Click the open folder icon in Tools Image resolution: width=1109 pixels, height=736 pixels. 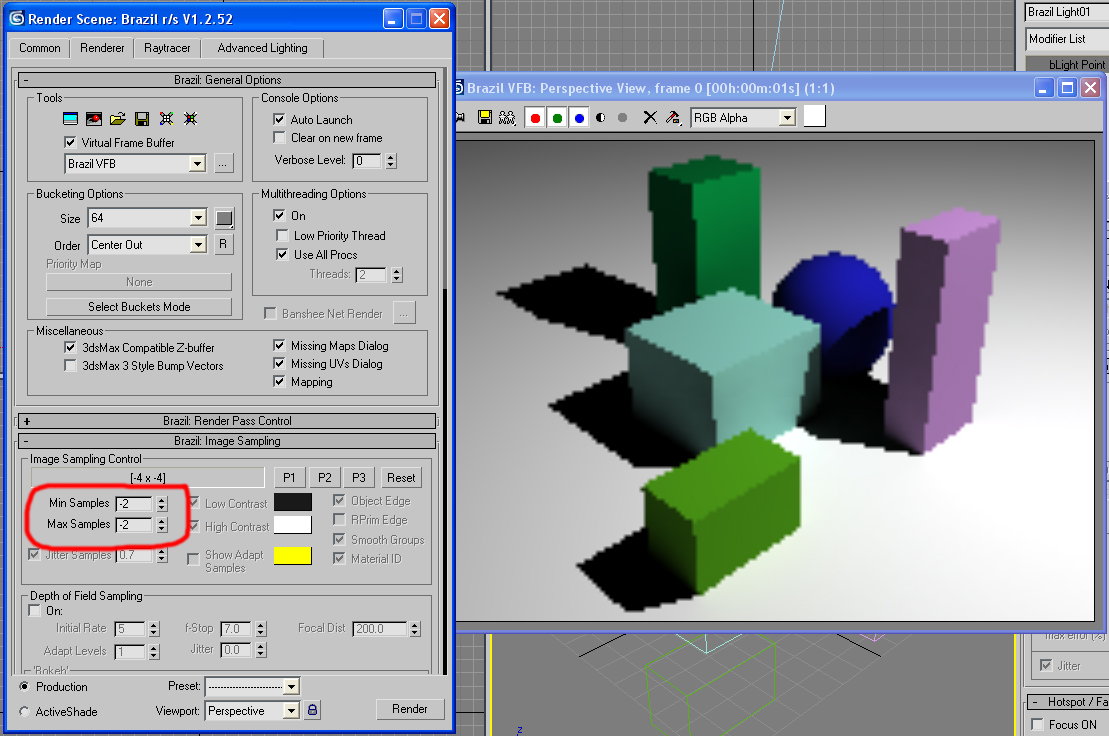[117, 119]
